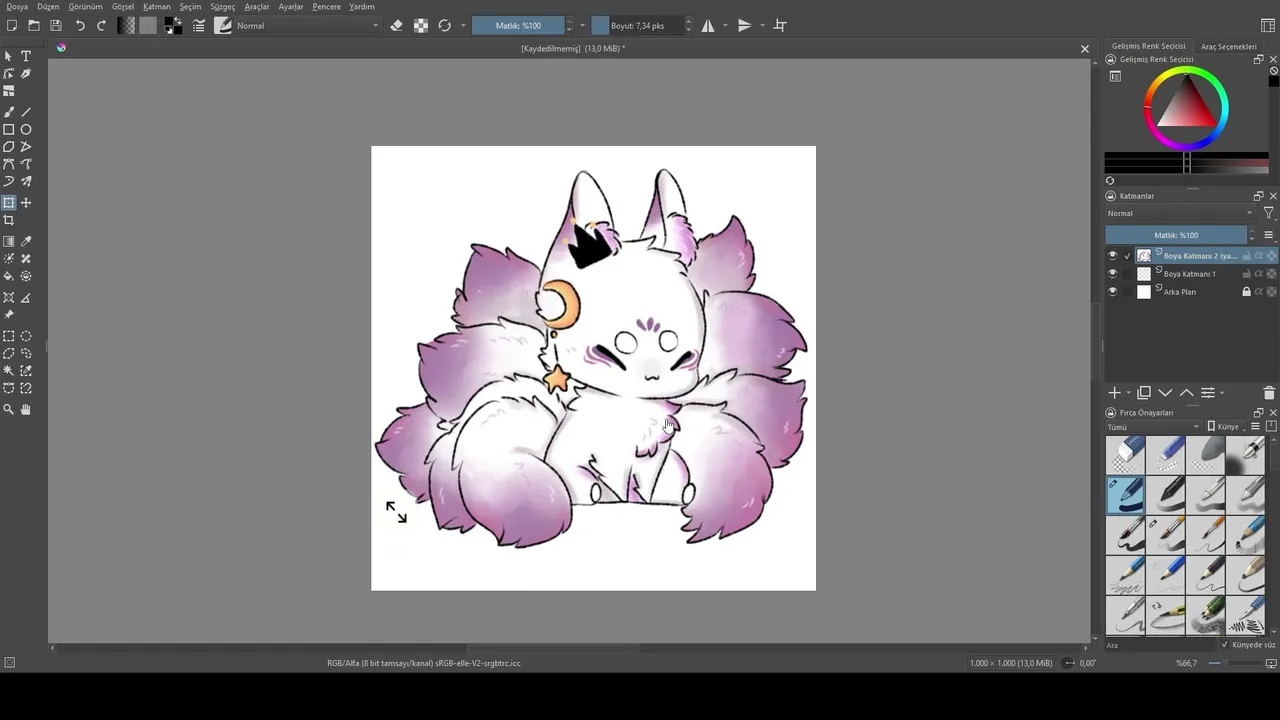Open the workspace chooser button
This screenshot has height=720, width=1280.
tap(1268, 26)
